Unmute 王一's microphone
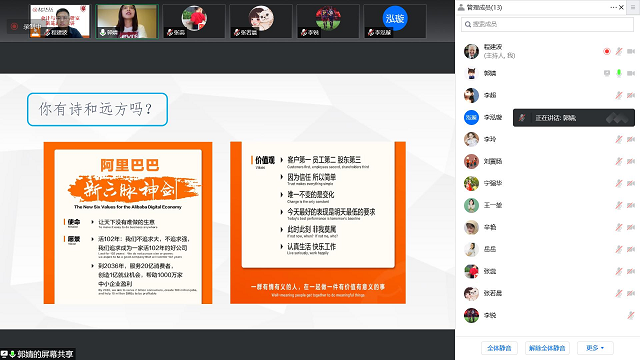Viewport: 640px width, 360px height. pyautogui.click(x=619, y=205)
